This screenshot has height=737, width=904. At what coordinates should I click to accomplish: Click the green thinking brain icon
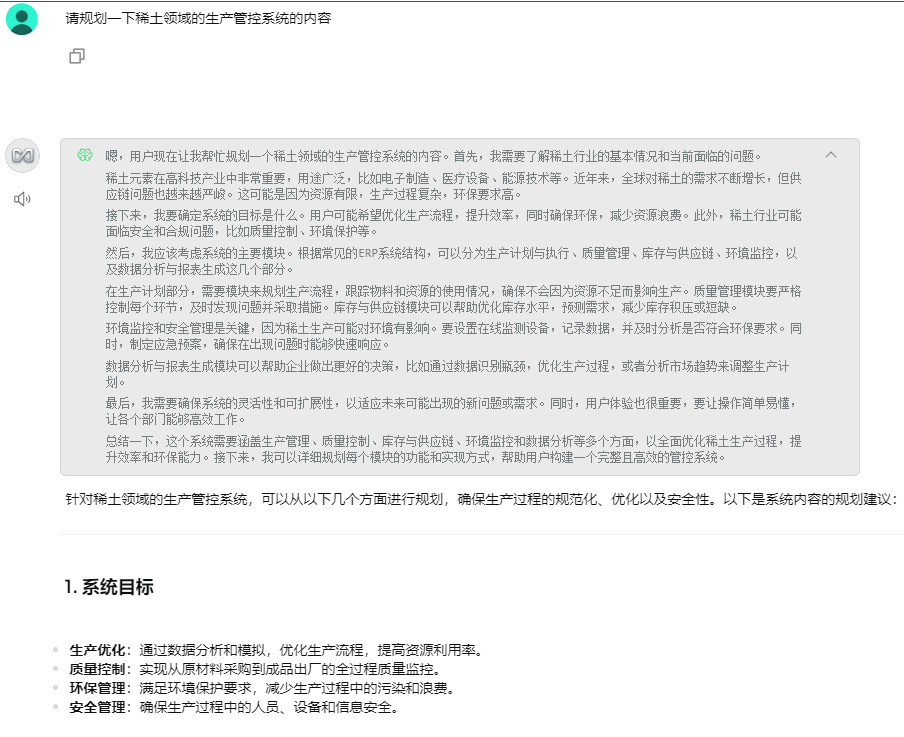click(x=85, y=155)
